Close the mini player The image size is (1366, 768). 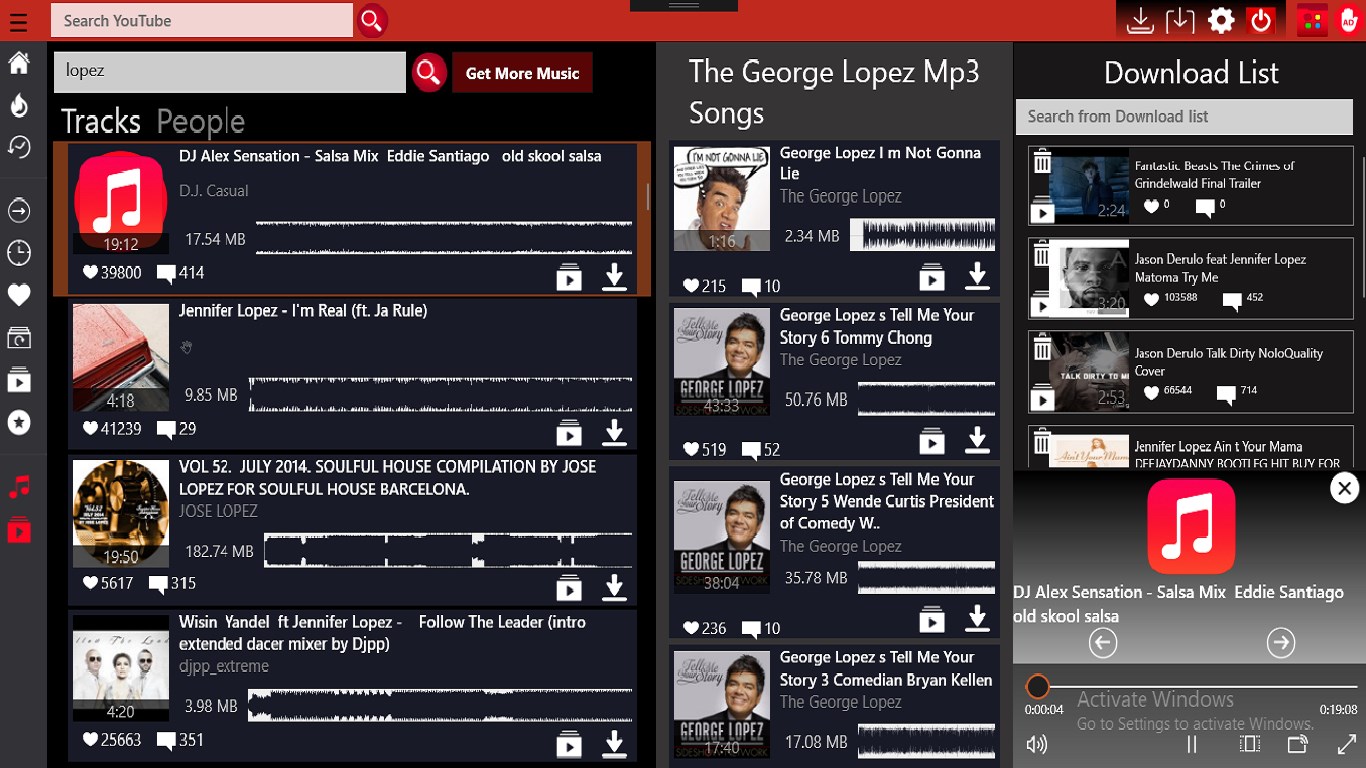pyautogui.click(x=1345, y=488)
